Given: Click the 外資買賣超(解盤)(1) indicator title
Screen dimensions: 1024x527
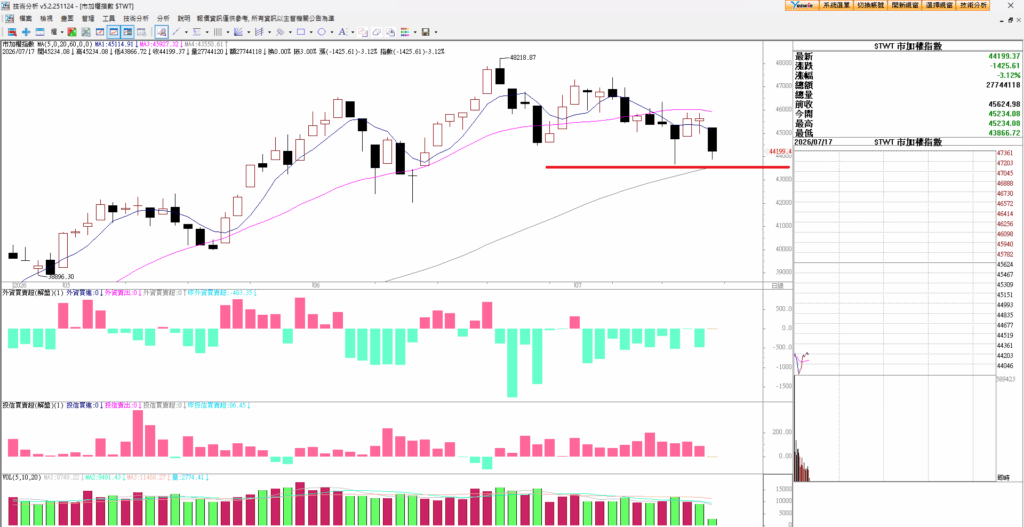Looking at the screenshot, I should click(33, 293).
